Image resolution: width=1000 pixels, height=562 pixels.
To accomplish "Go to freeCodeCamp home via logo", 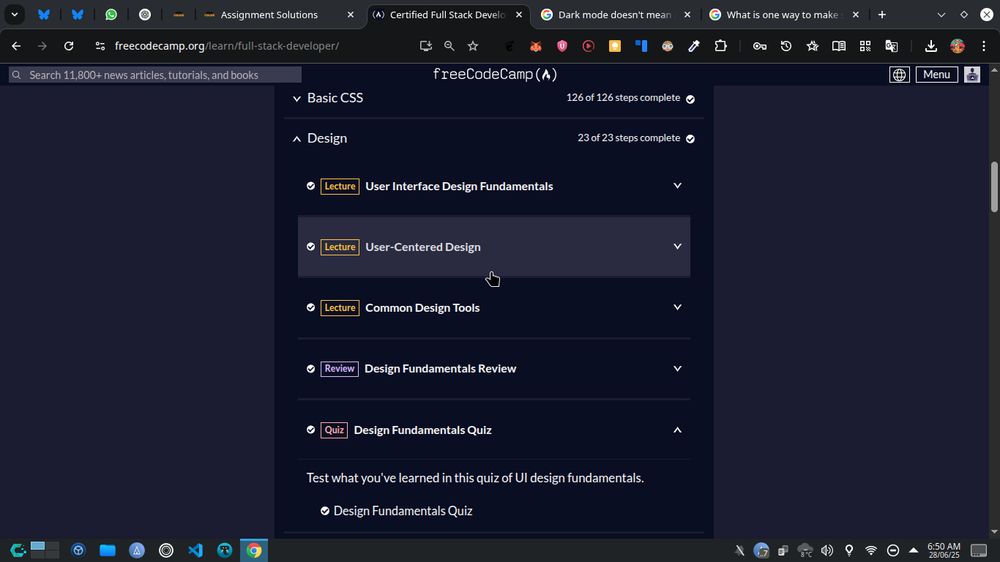I will [495, 75].
